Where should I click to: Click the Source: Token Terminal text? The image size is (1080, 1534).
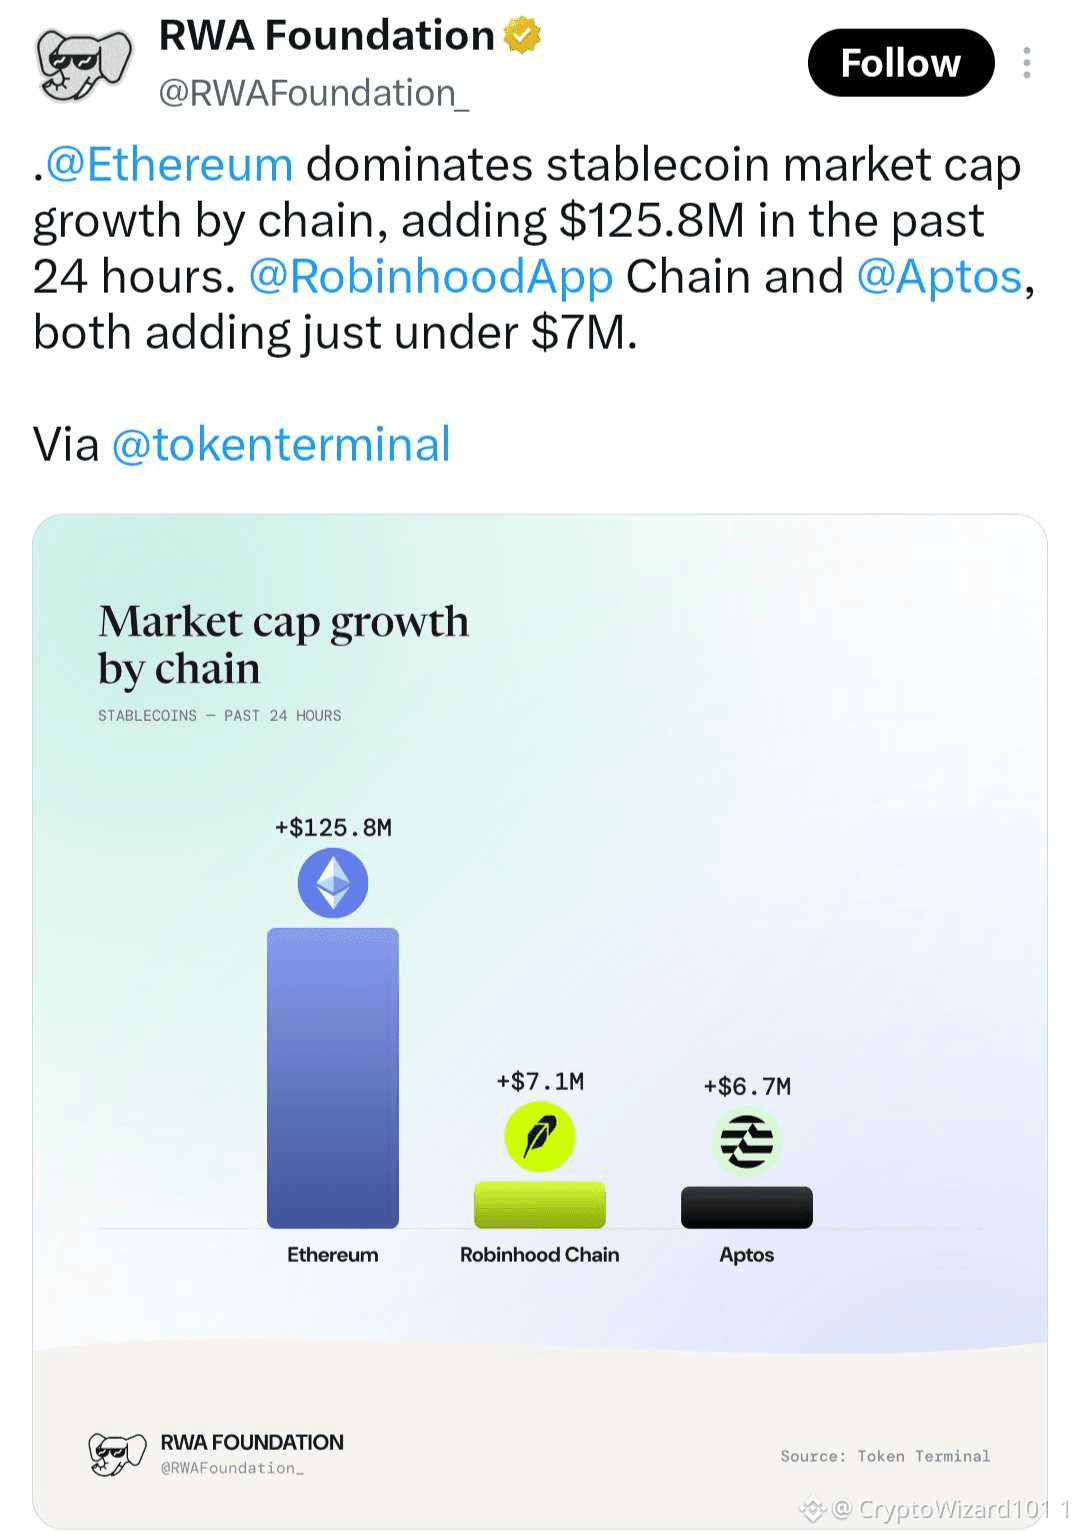(885, 1456)
